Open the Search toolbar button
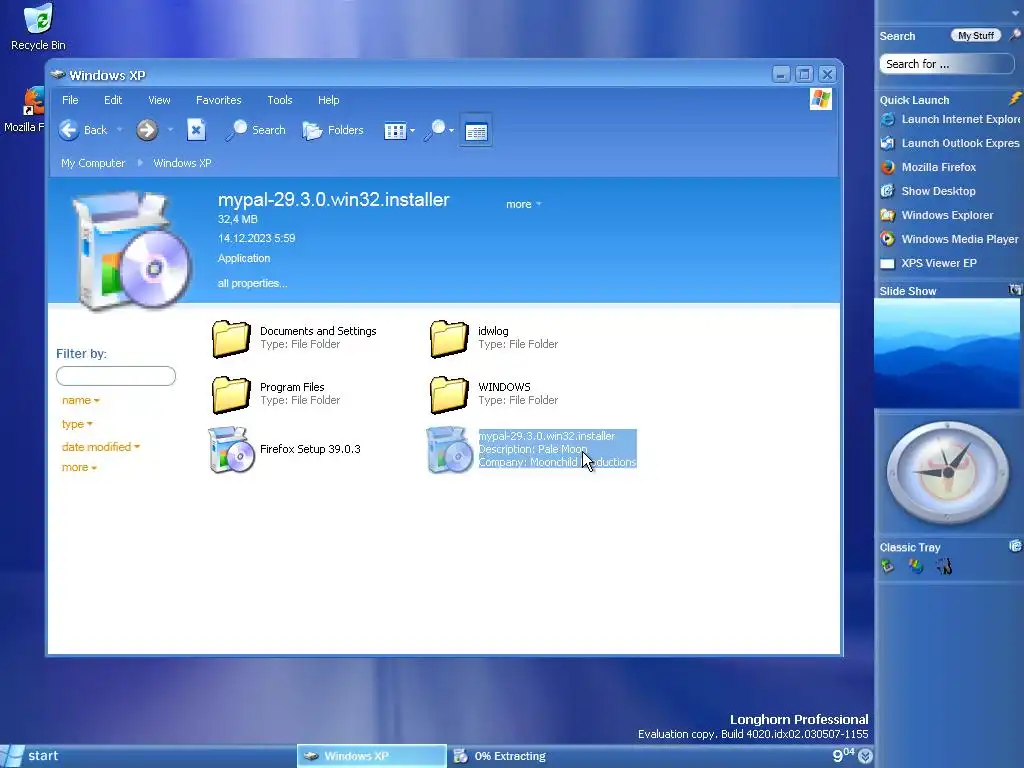 click(x=256, y=130)
